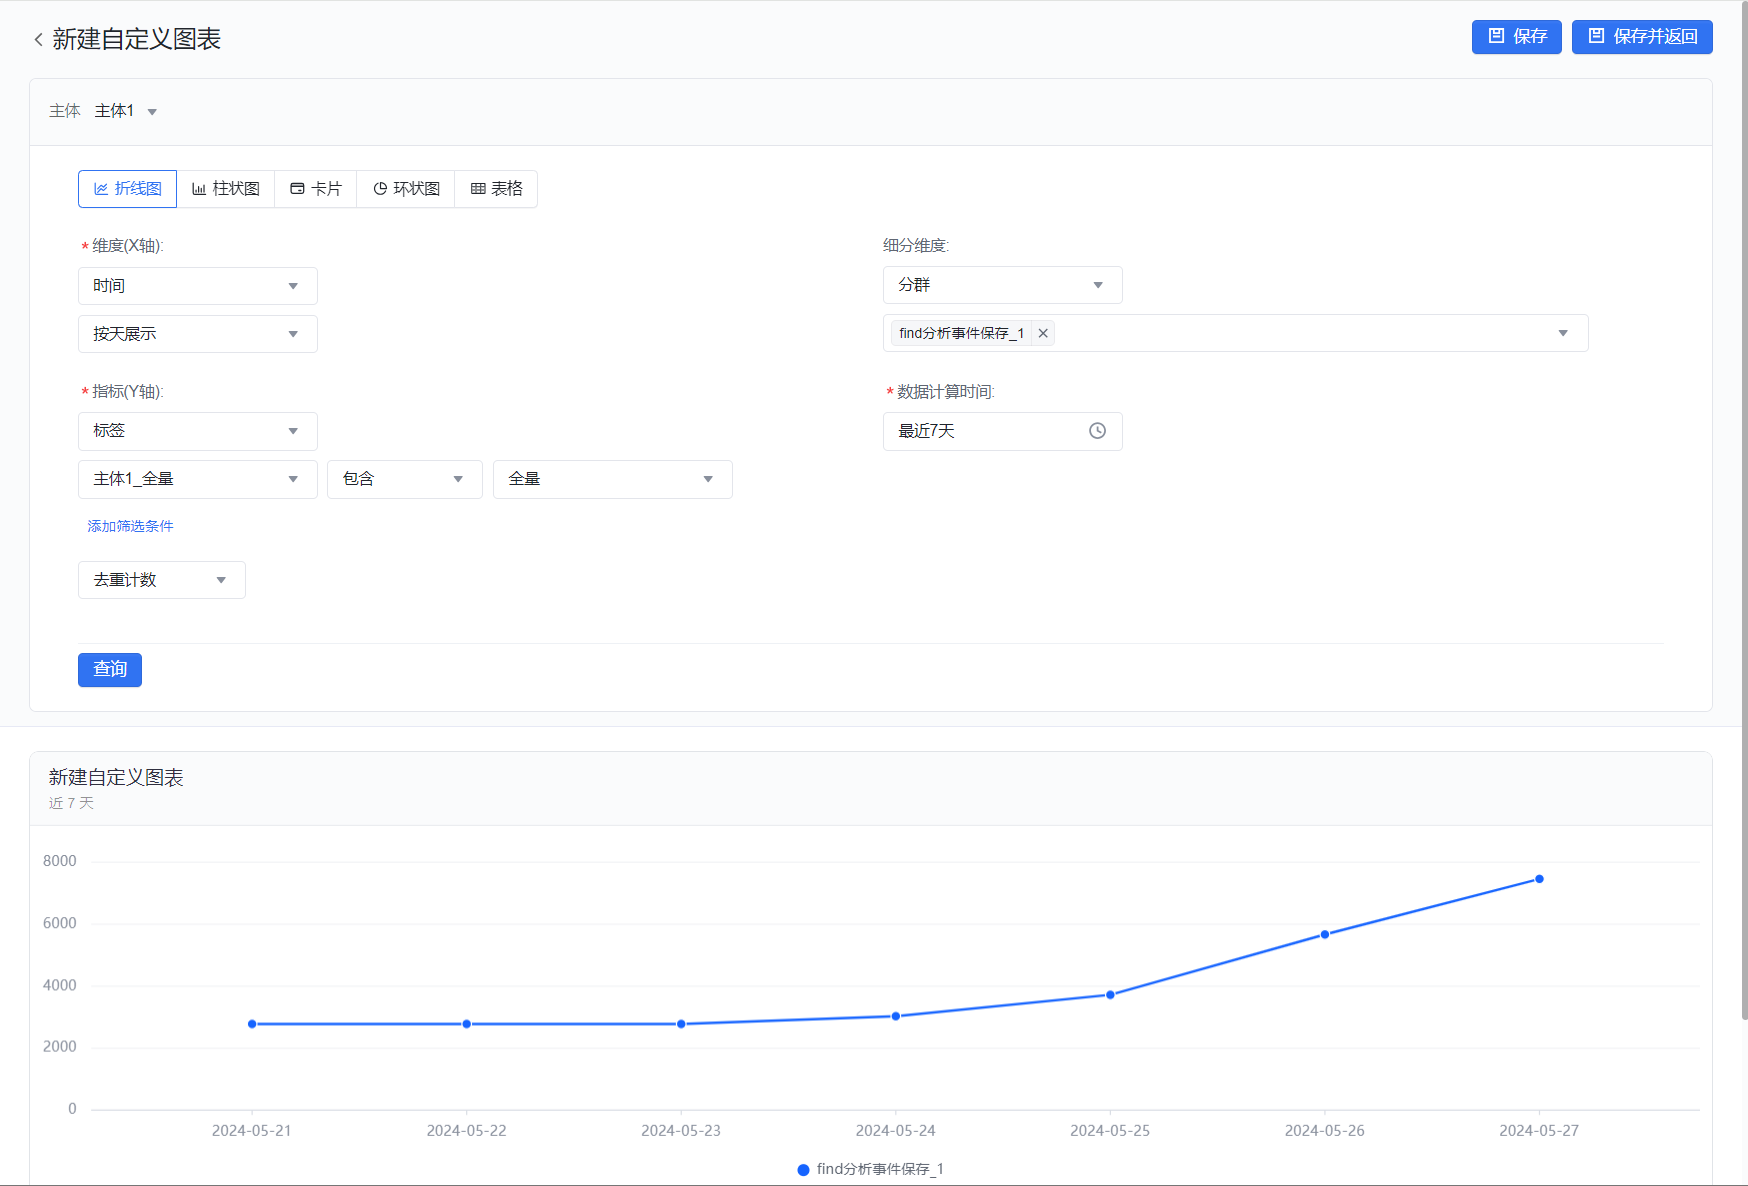Screen dimensions: 1748x1186
Task: Click the 2024-05-24 data point
Action: 896,1016
